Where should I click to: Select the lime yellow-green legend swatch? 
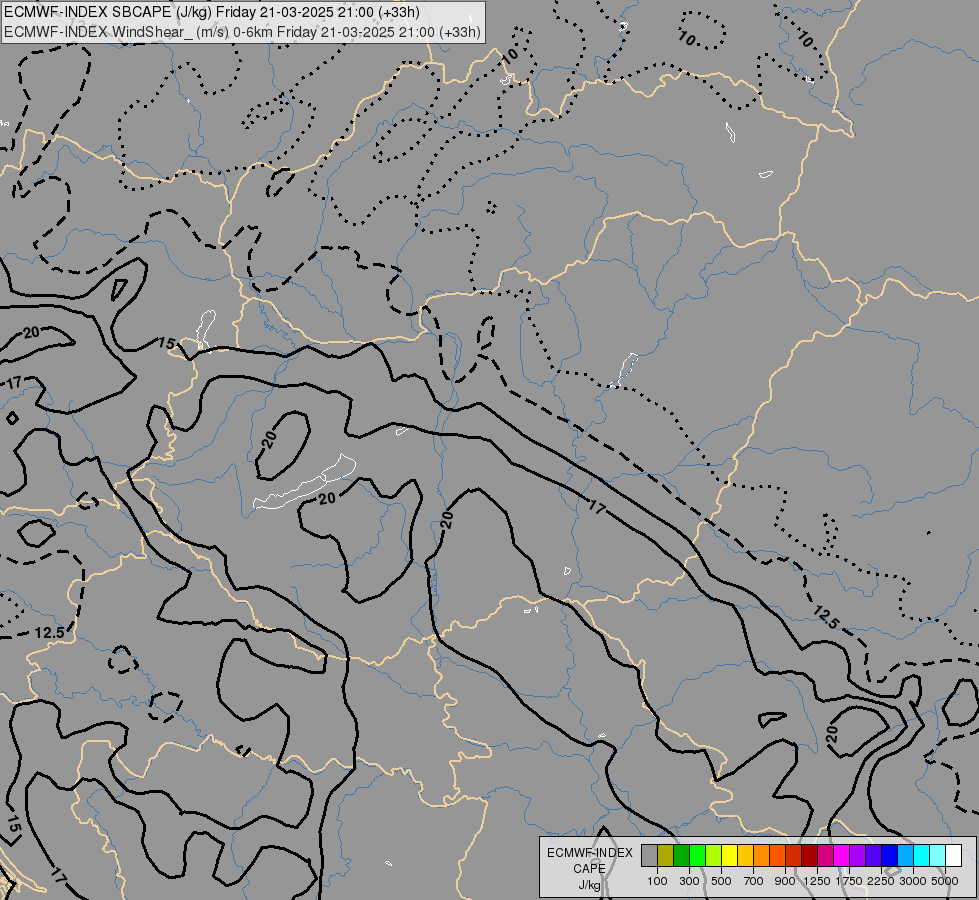click(714, 855)
